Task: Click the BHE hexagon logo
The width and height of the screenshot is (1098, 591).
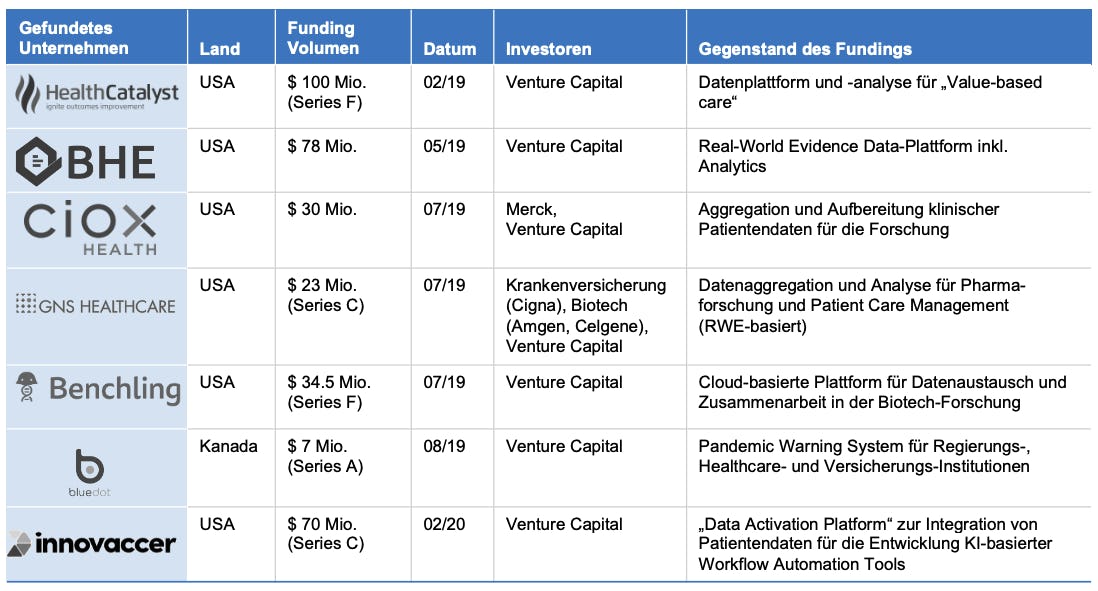Action: pyautogui.click(x=85, y=162)
